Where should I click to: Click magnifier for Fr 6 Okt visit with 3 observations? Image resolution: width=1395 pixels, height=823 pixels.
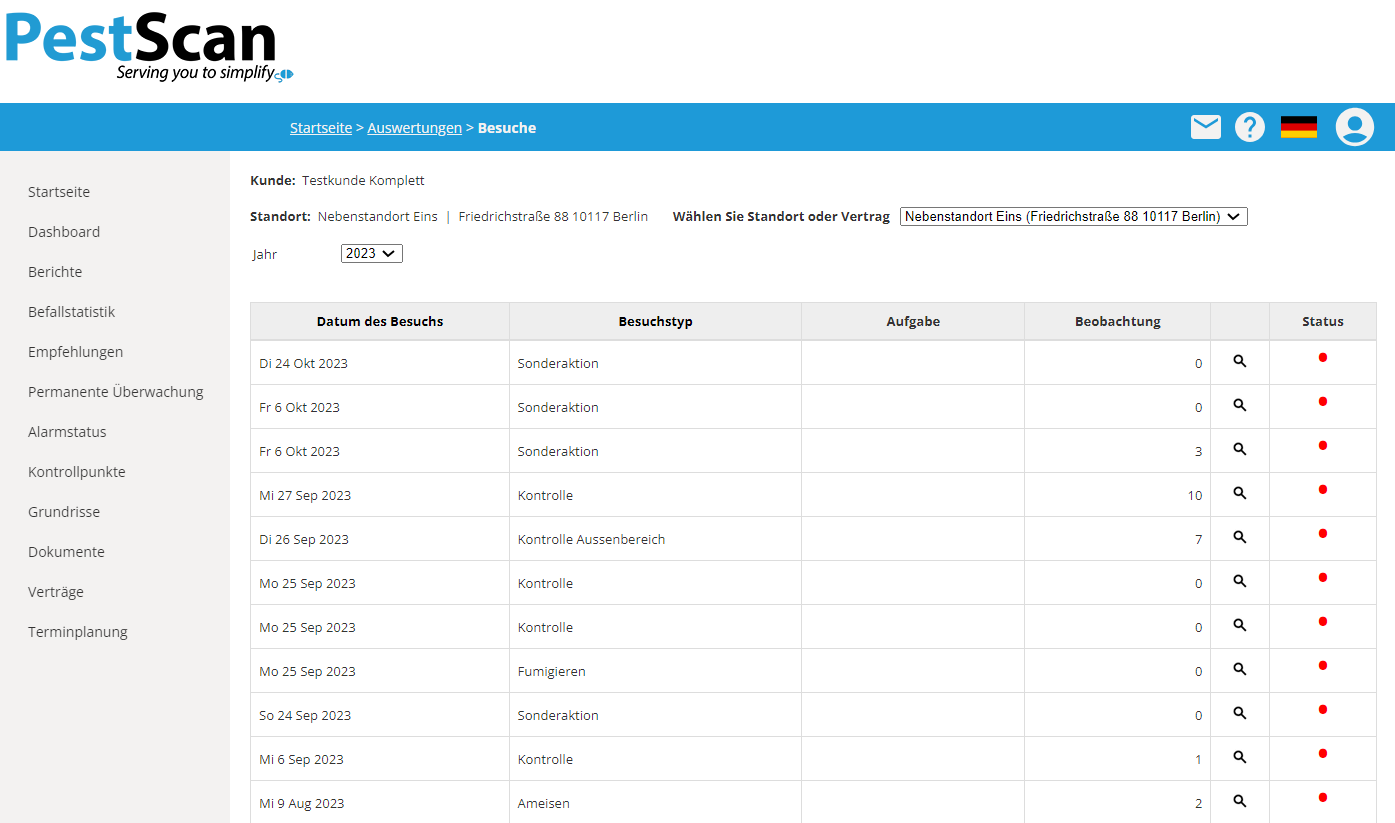(1240, 449)
